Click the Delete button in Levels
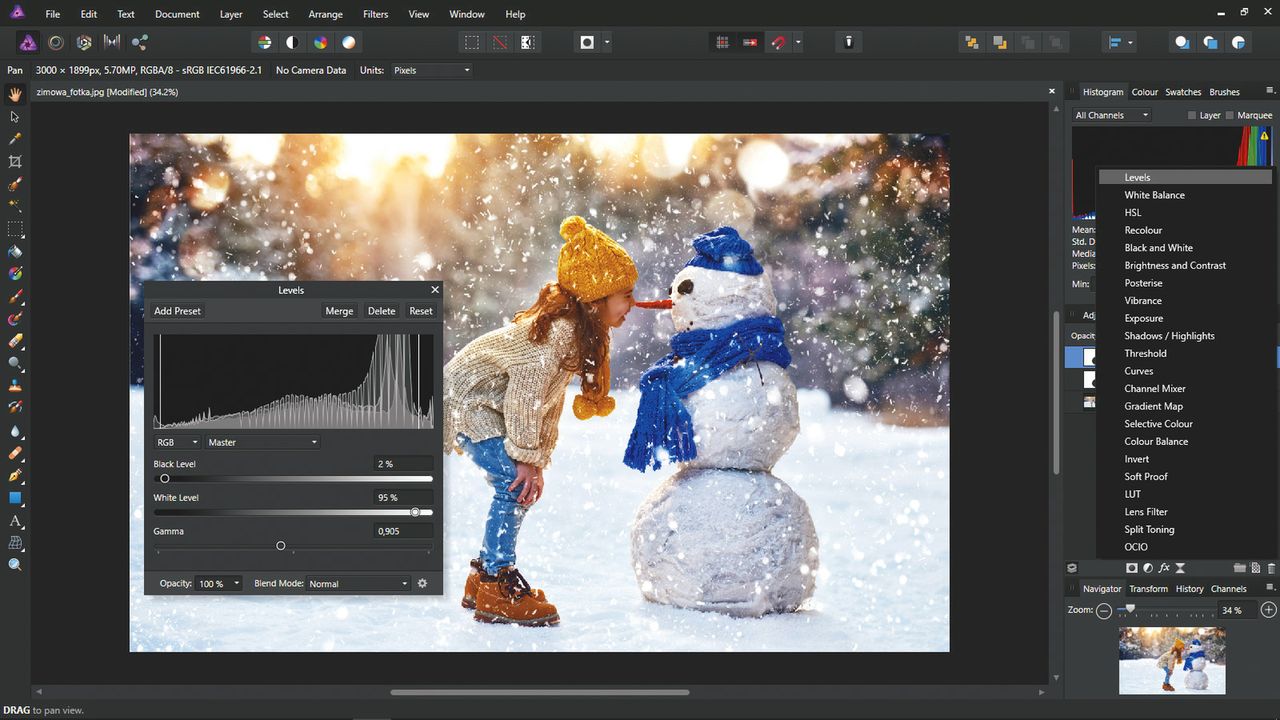 (381, 311)
